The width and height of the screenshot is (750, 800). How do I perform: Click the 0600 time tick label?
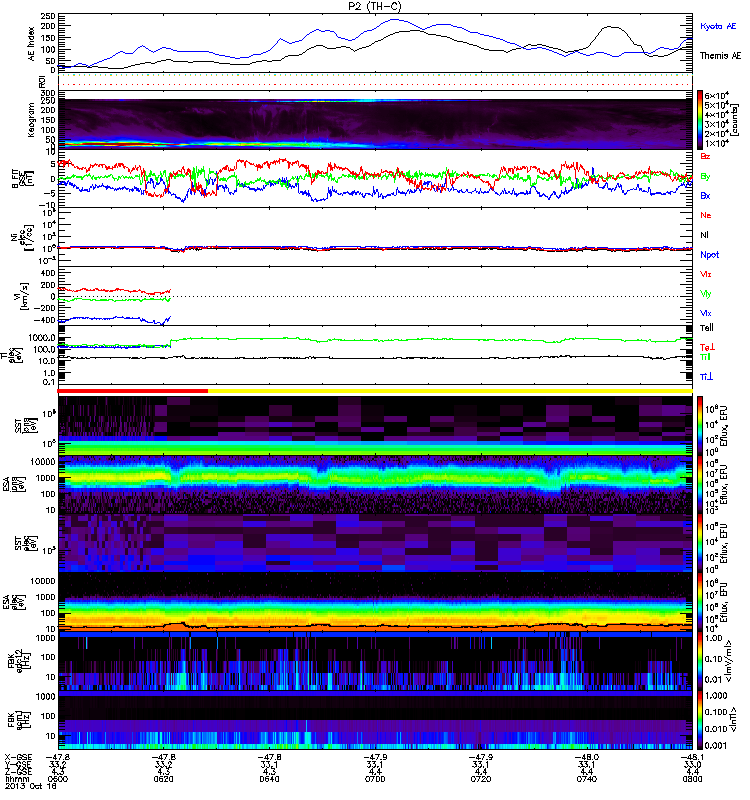57,780
